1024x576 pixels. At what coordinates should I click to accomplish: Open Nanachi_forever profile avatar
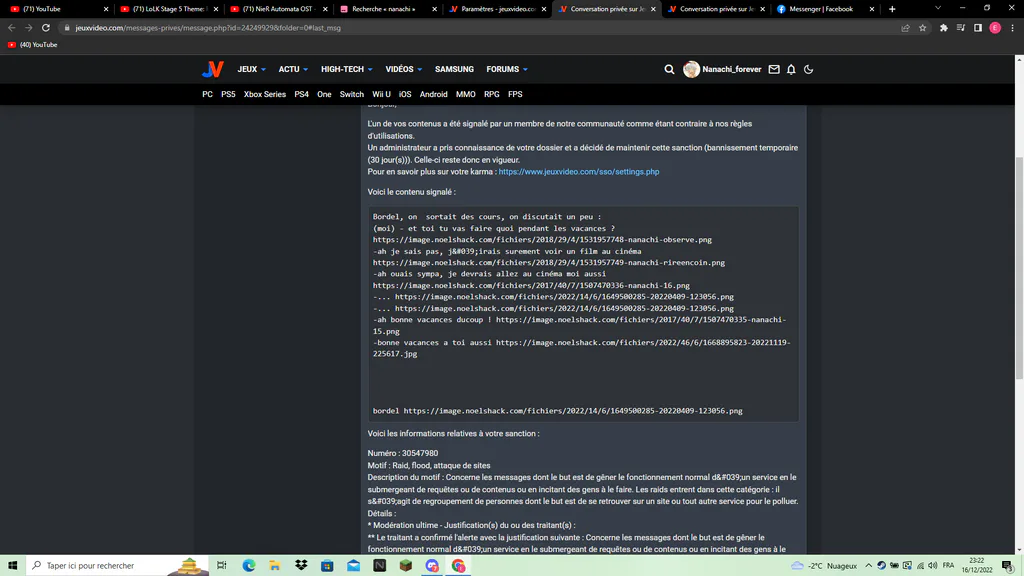point(691,69)
